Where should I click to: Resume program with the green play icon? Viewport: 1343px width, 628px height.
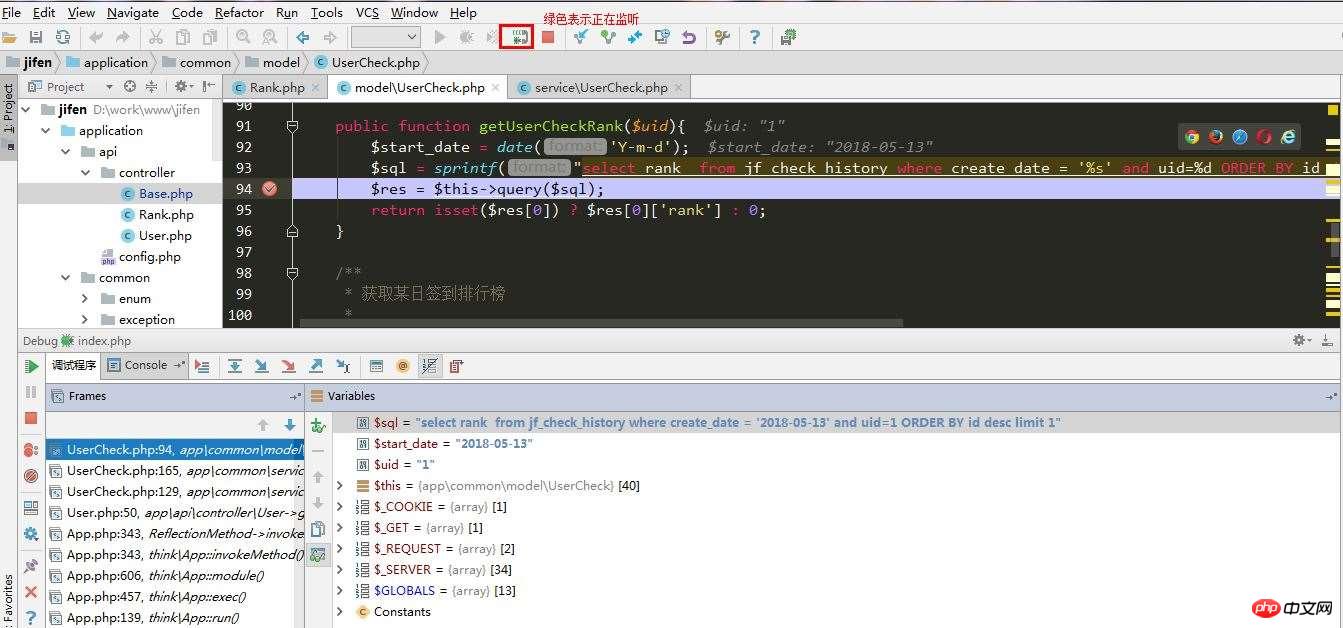(31, 367)
